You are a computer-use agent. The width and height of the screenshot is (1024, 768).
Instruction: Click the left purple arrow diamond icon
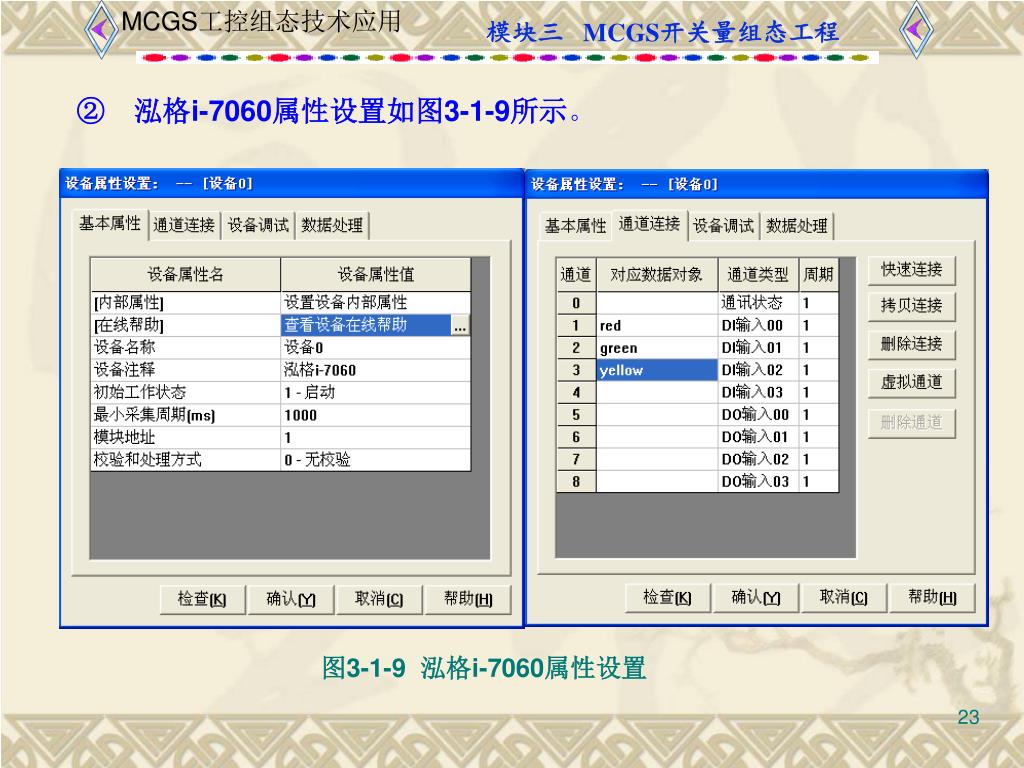101,29
